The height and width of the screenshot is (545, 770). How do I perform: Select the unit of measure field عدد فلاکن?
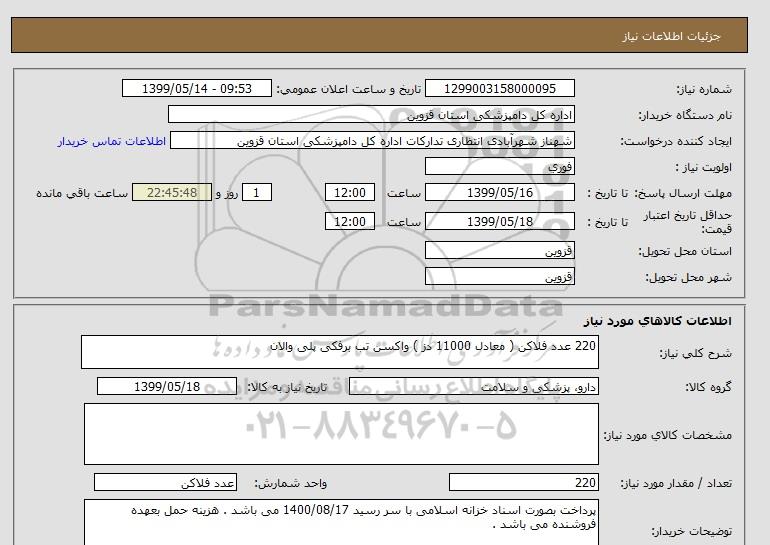(x=165, y=483)
